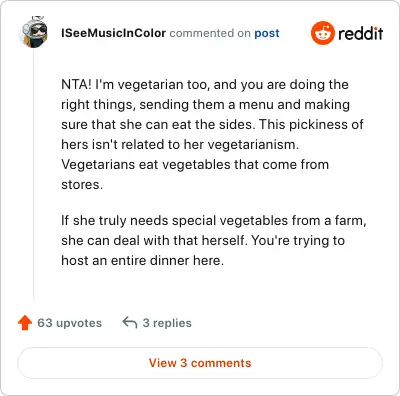Follow the blue "post" link
The image size is (400, 396).
pos(267,33)
